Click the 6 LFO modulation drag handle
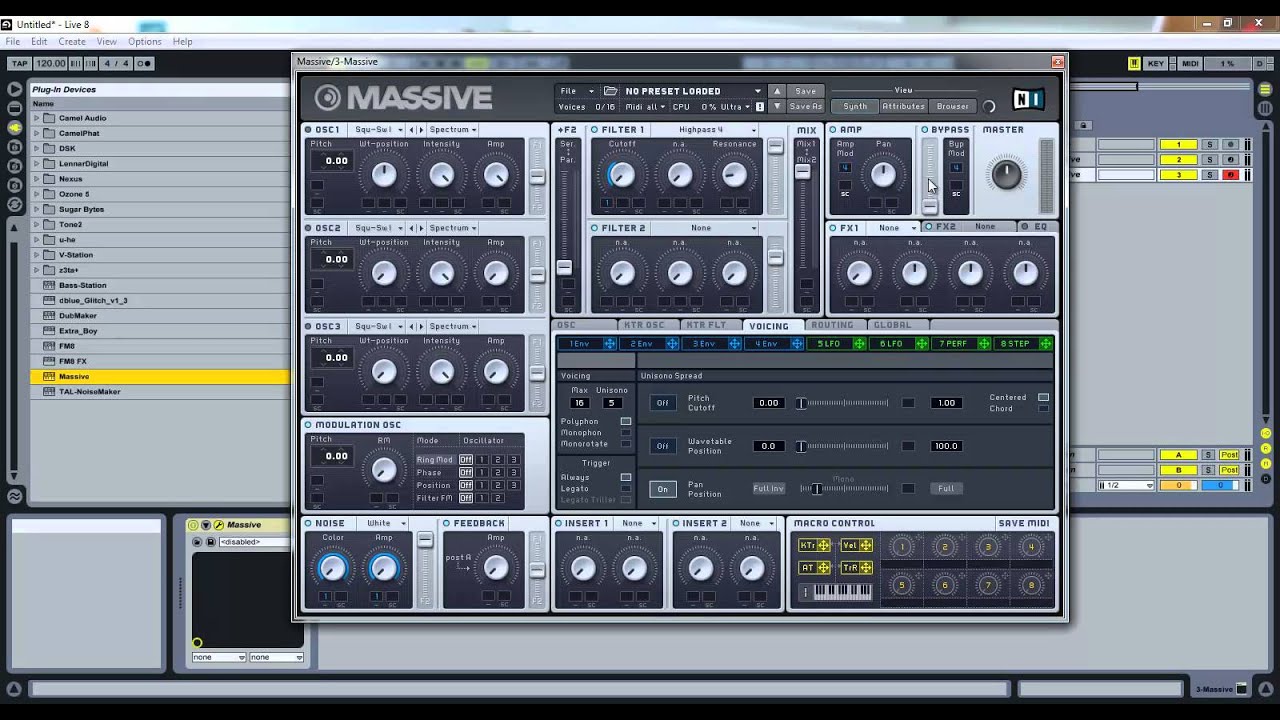This screenshot has width=1280, height=720. (x=921, y=344)
